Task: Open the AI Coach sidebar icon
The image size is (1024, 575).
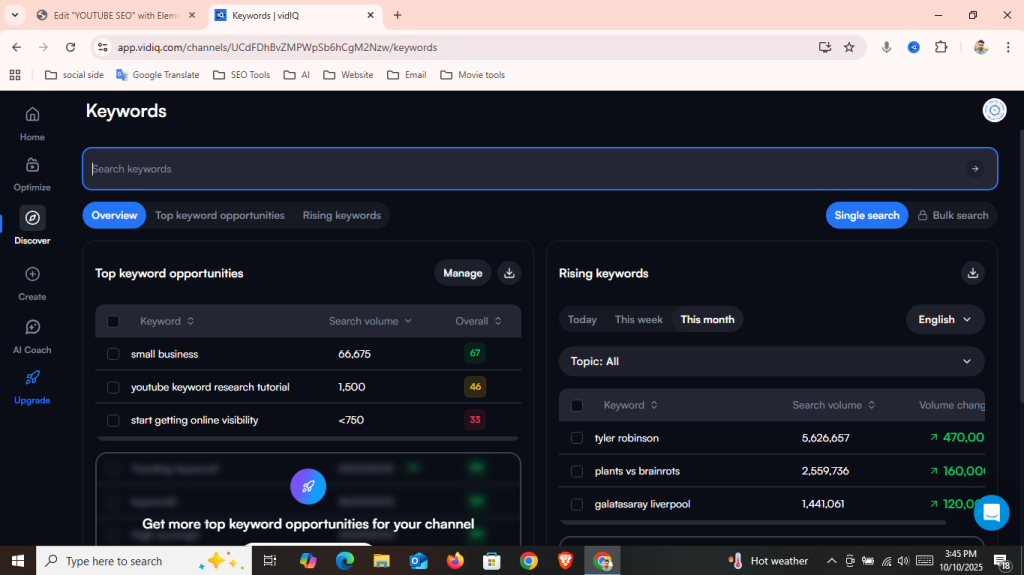Action: [32, 328]
